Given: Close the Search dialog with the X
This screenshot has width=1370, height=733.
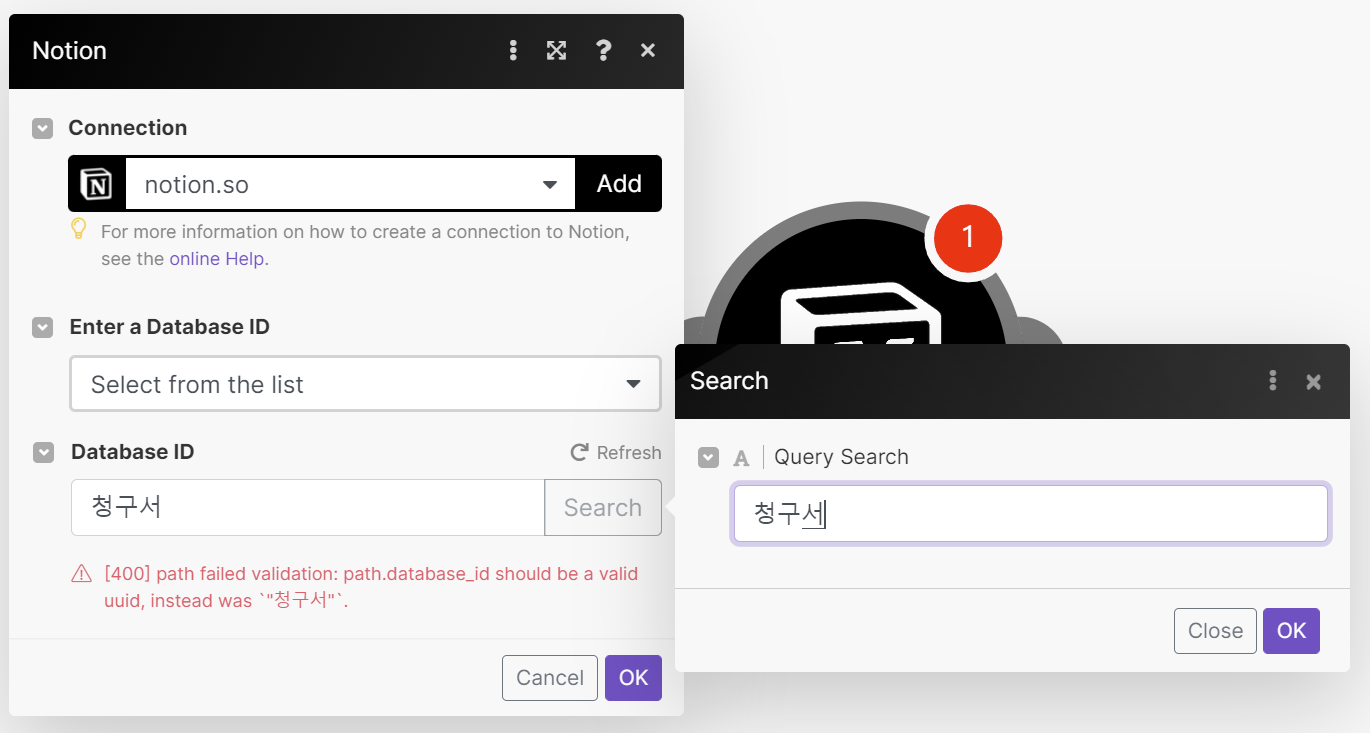Looking at the screenshot, I should [1314, 381].
